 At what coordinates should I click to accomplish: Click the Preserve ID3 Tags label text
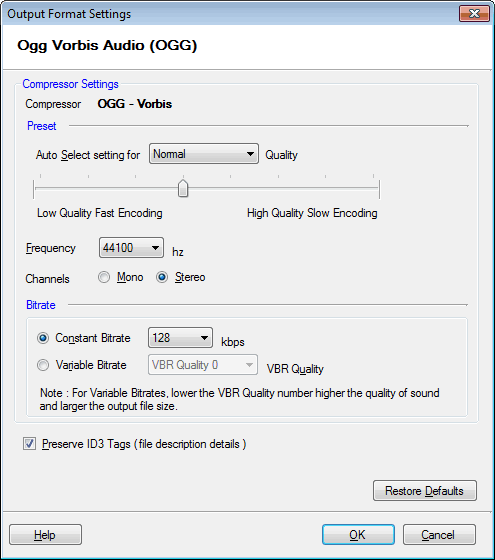[144, 444]
